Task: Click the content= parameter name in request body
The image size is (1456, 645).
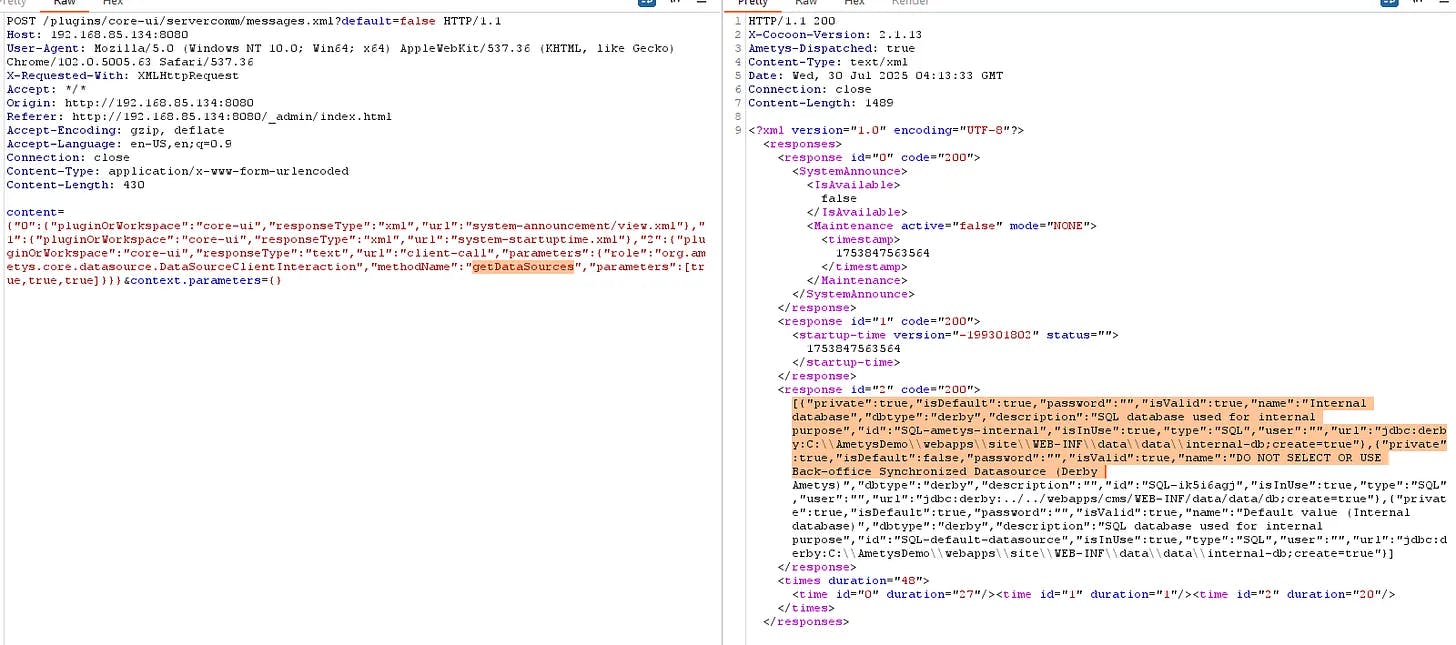Action: point(35,212)
